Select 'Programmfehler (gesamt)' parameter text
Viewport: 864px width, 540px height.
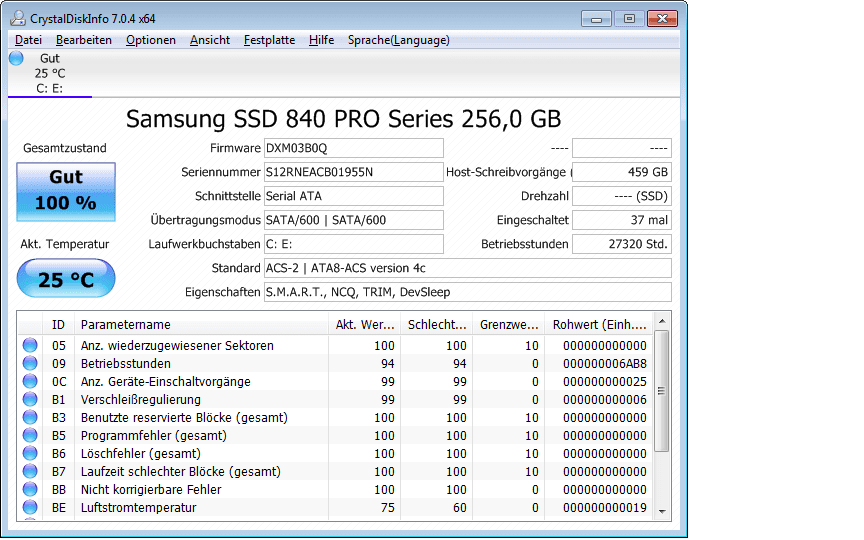pos(154,435)
